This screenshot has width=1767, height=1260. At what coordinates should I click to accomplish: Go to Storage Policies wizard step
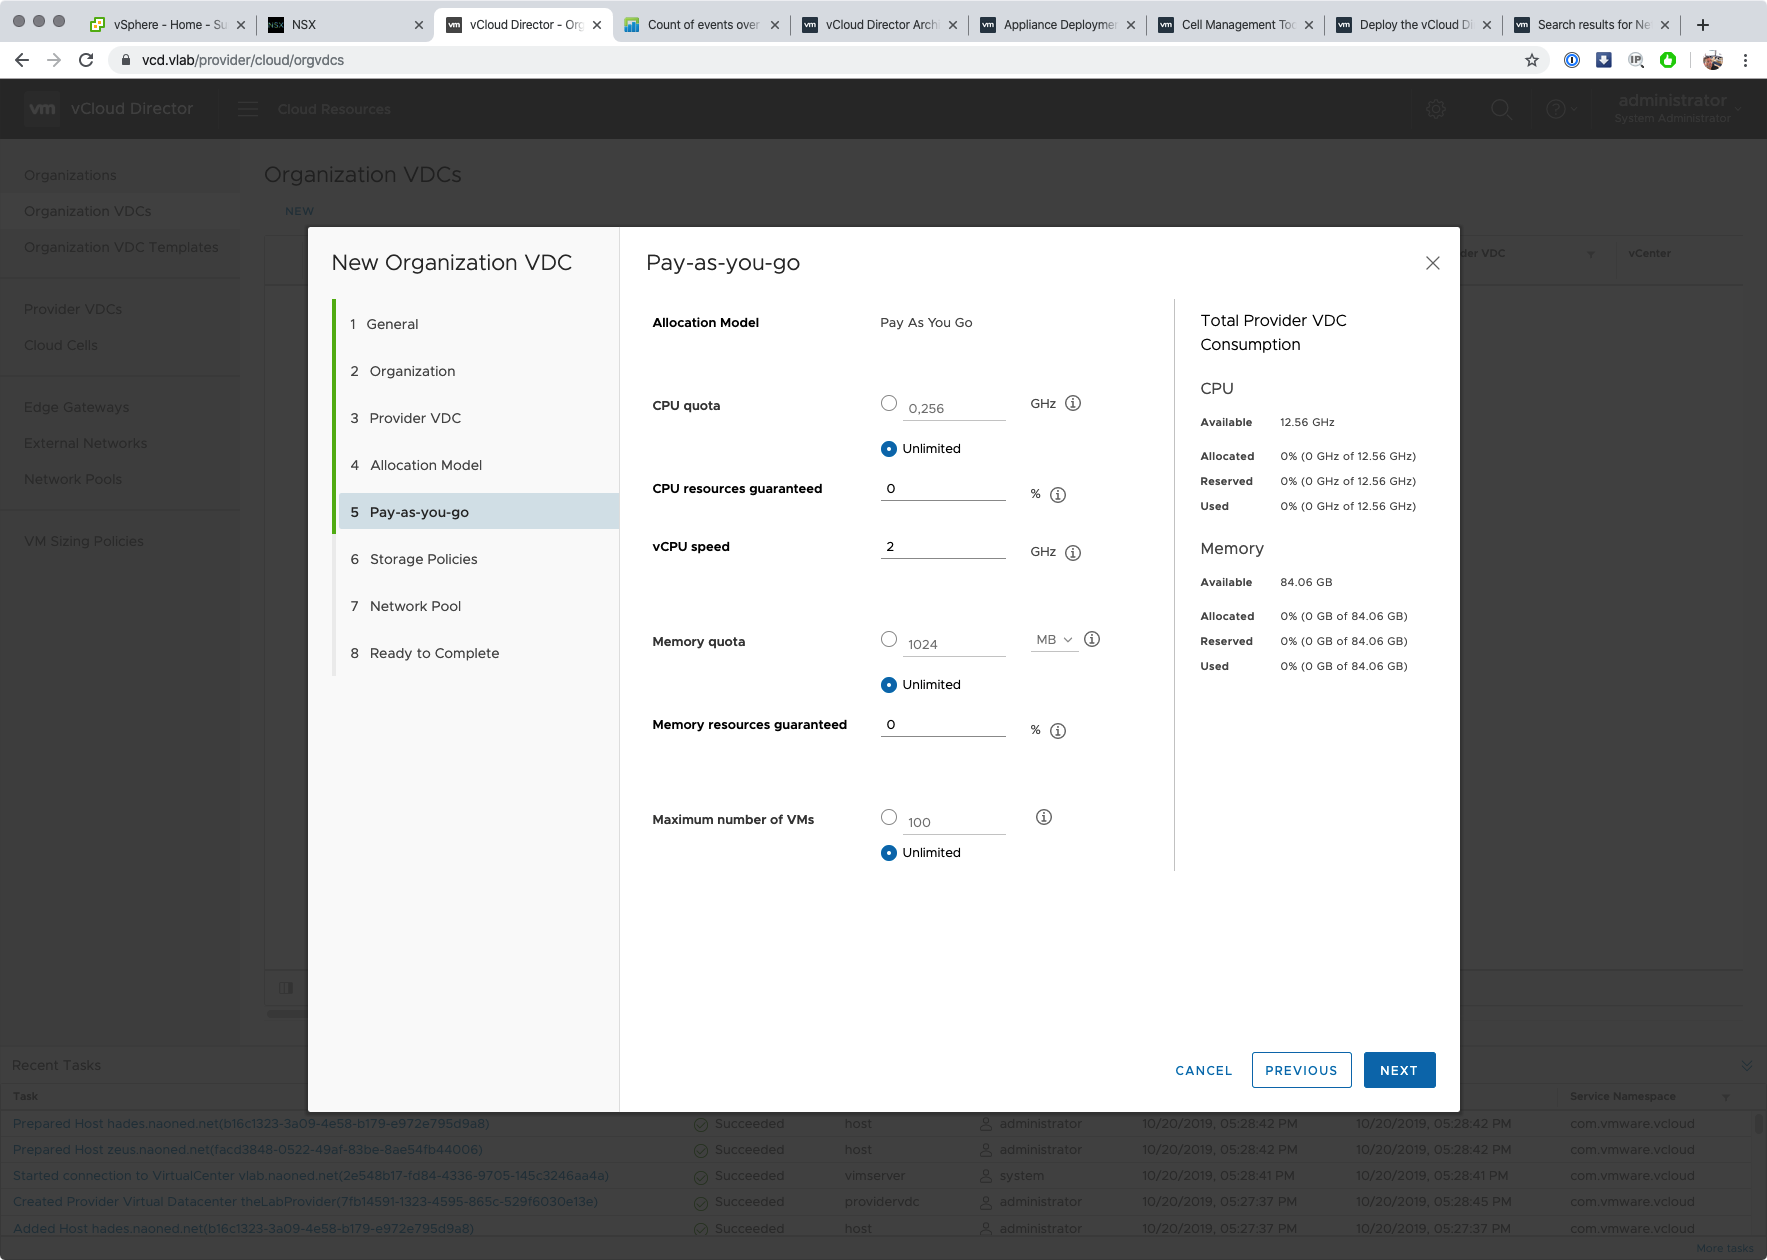423,559
